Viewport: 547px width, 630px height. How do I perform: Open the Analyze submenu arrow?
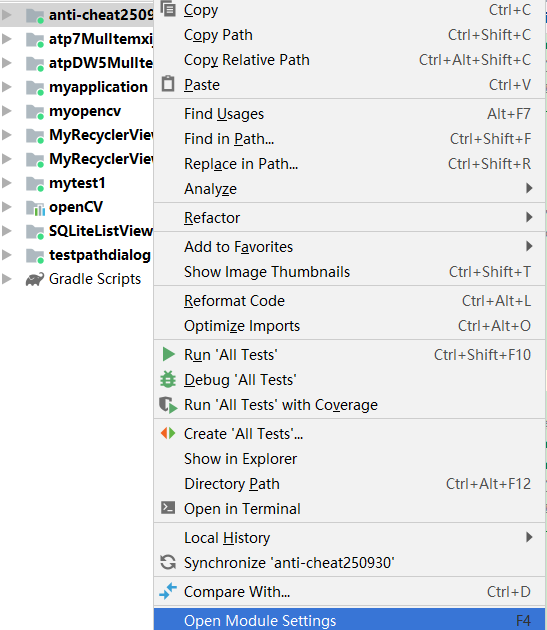tap(529, 188)
